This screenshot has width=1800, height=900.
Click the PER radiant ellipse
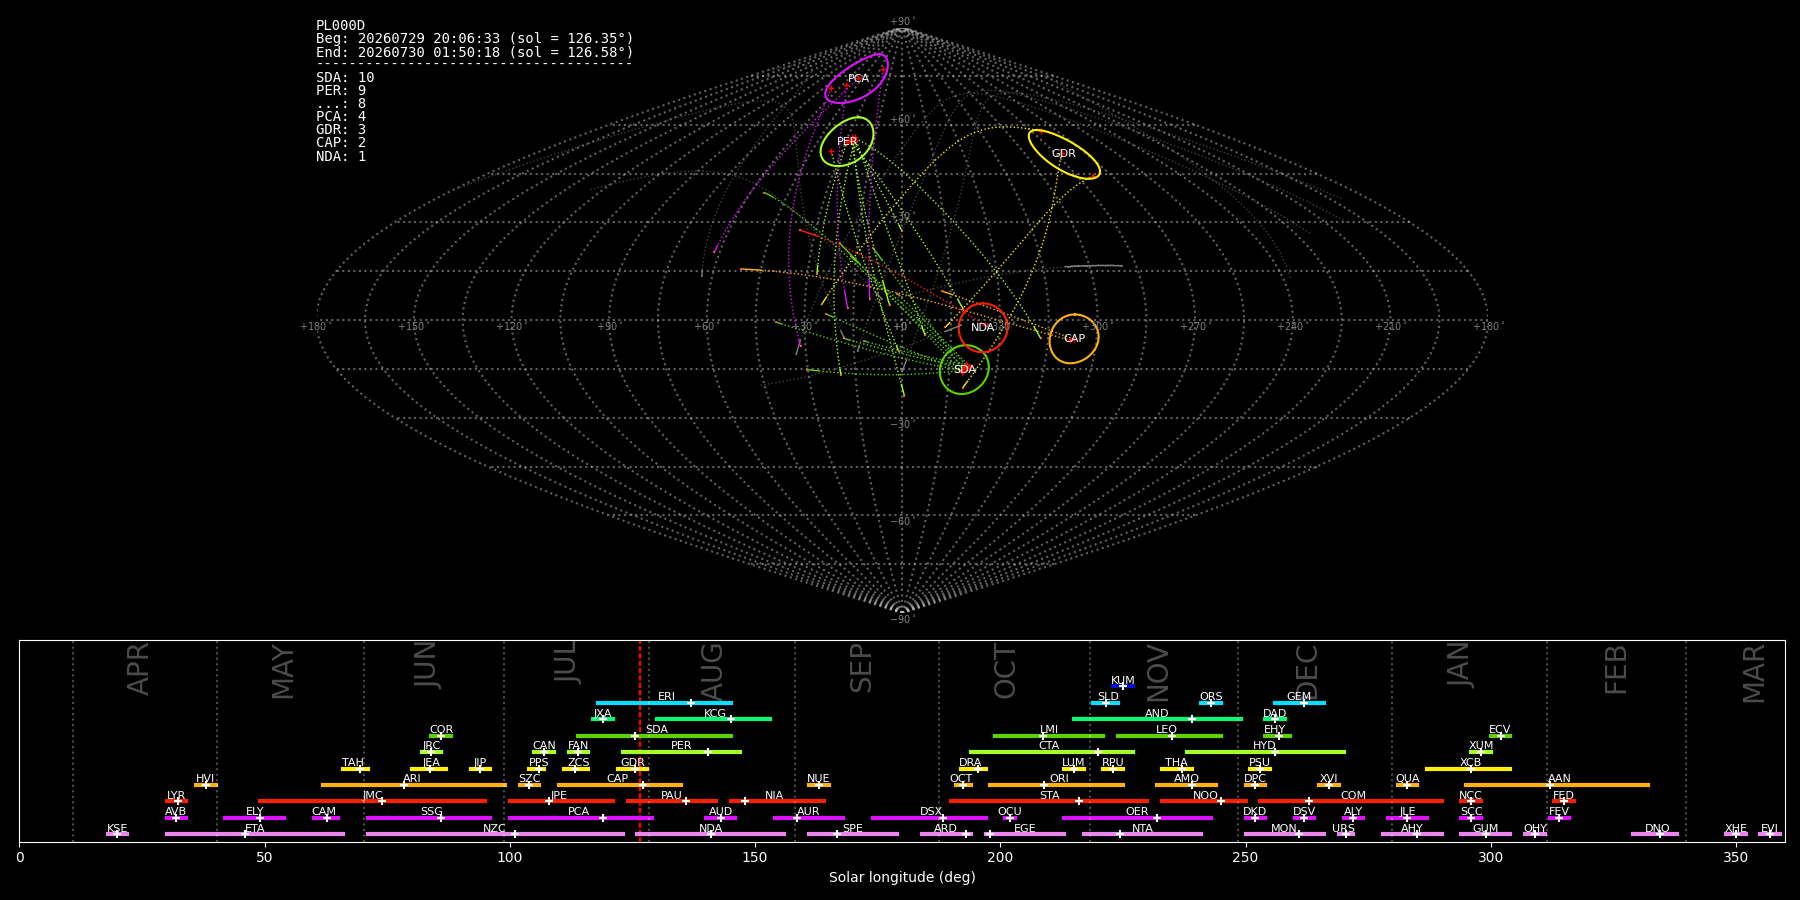click(847, 142)
